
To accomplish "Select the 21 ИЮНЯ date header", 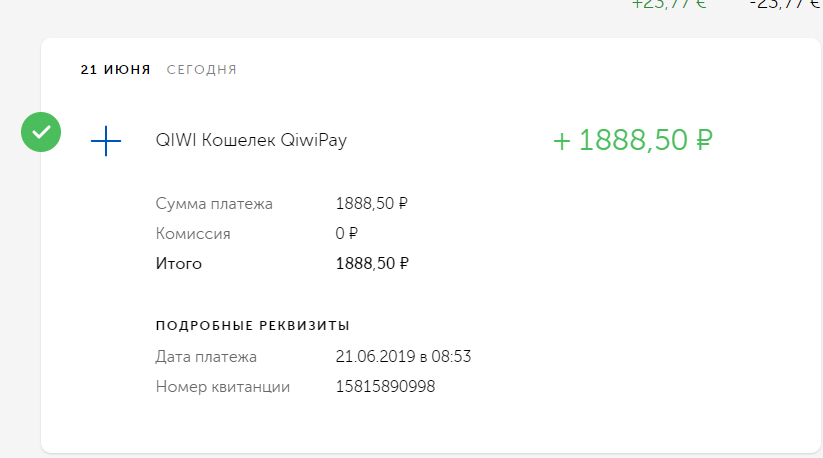I will coord(116,70).
